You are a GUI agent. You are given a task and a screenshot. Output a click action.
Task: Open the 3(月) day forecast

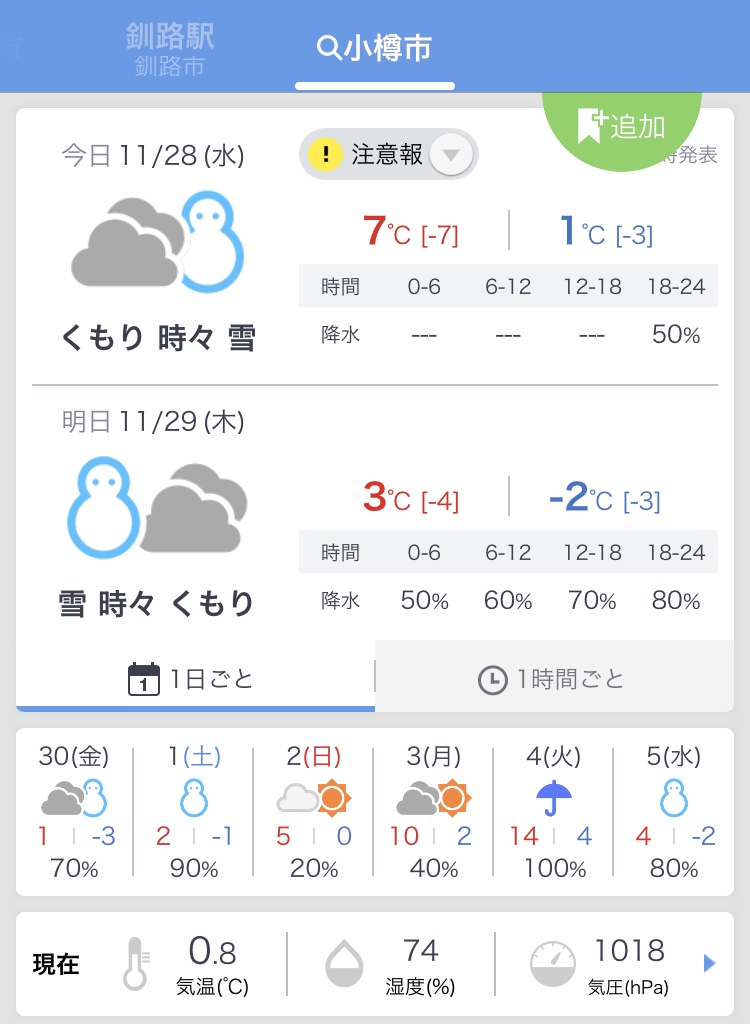click(x=434, y=811)
